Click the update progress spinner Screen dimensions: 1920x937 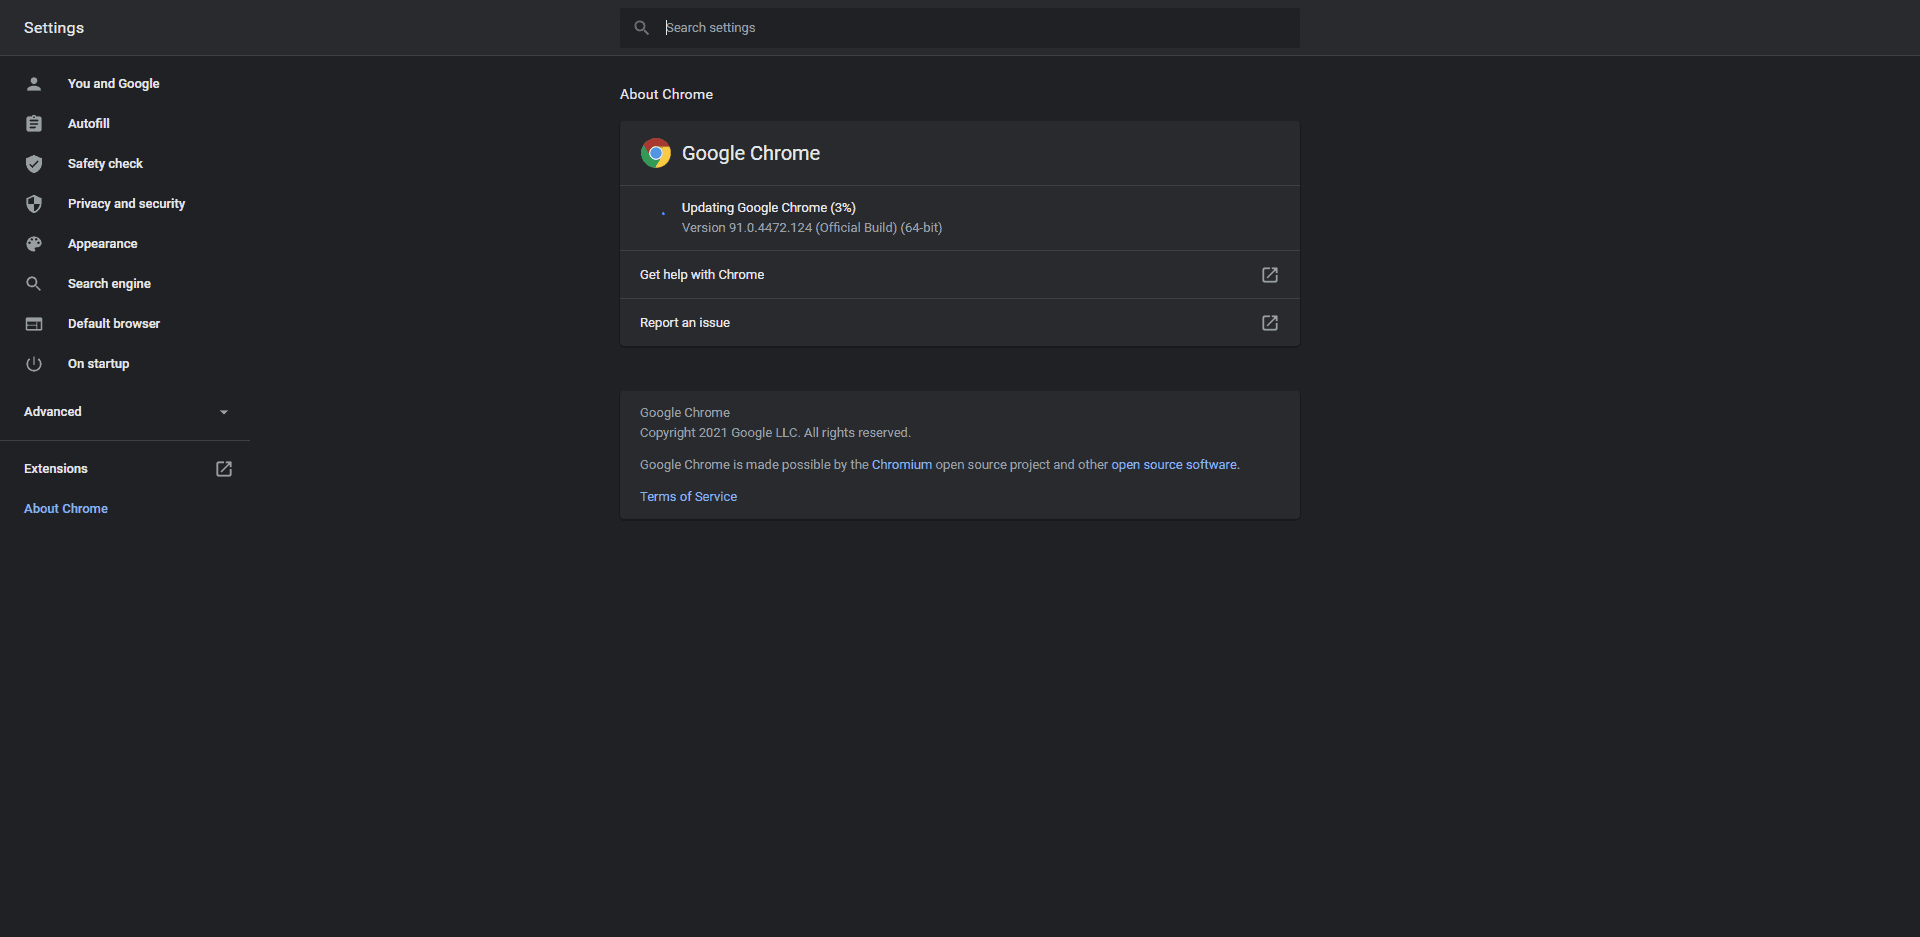click(663, 213)
